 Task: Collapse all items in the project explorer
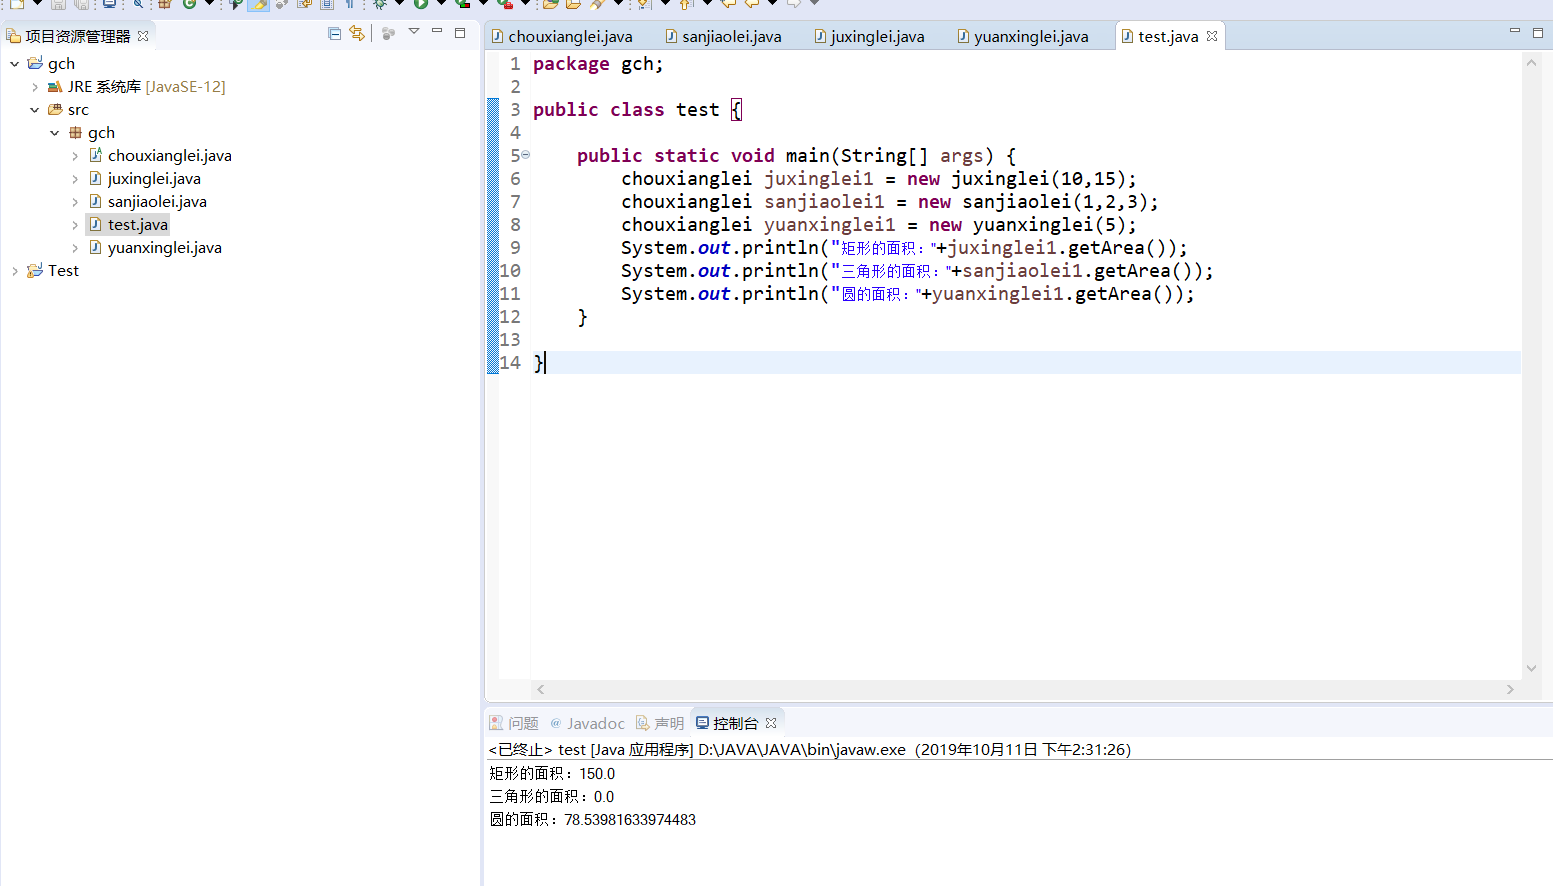334,33
